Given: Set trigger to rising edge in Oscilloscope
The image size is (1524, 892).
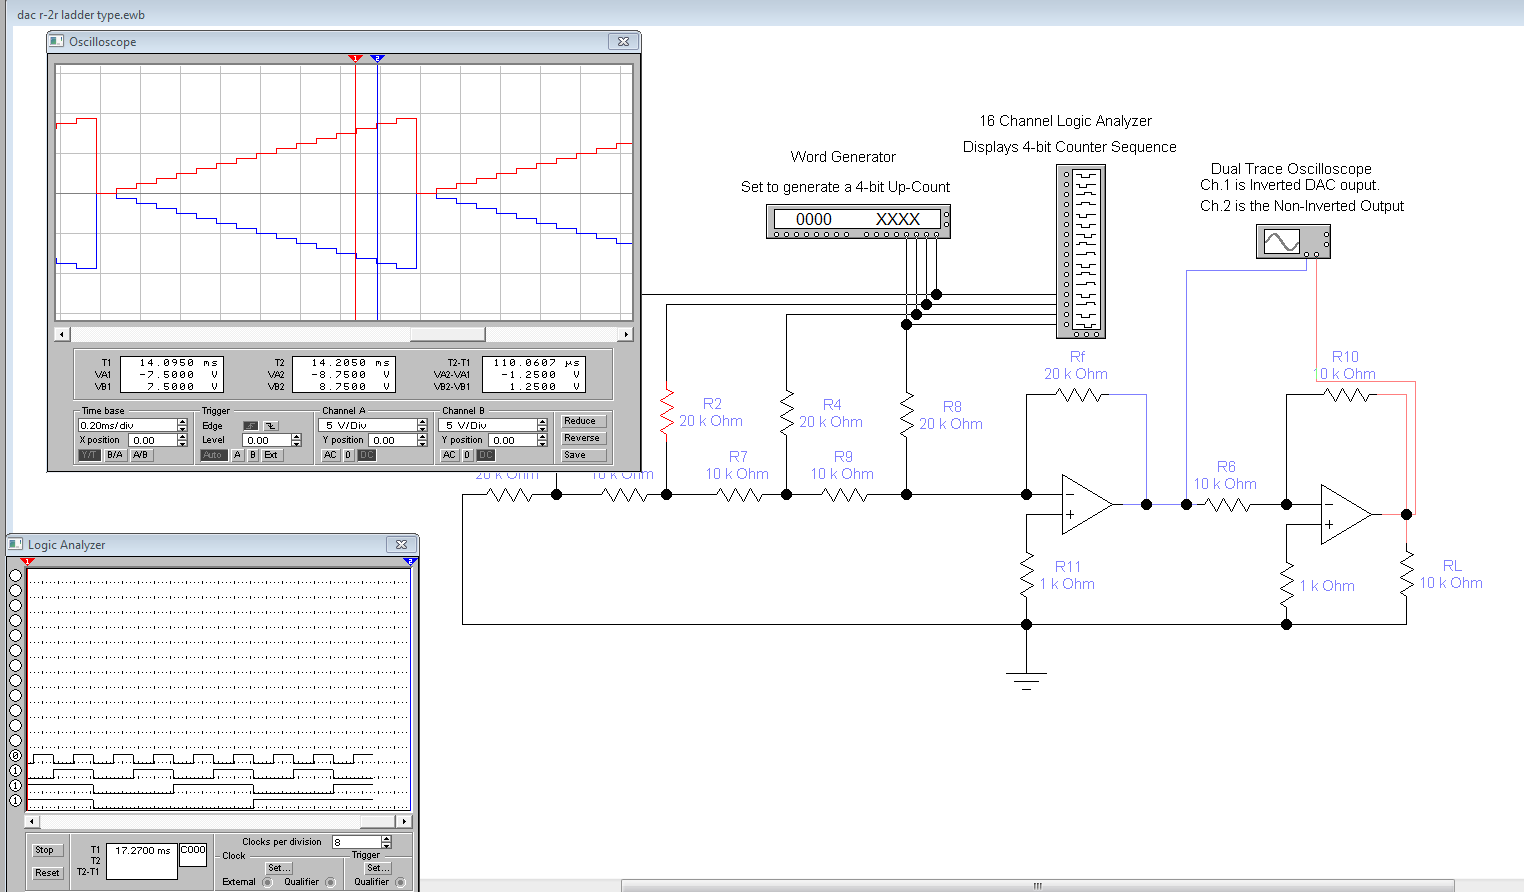Looking at the screenshot, I should point(250,426).
